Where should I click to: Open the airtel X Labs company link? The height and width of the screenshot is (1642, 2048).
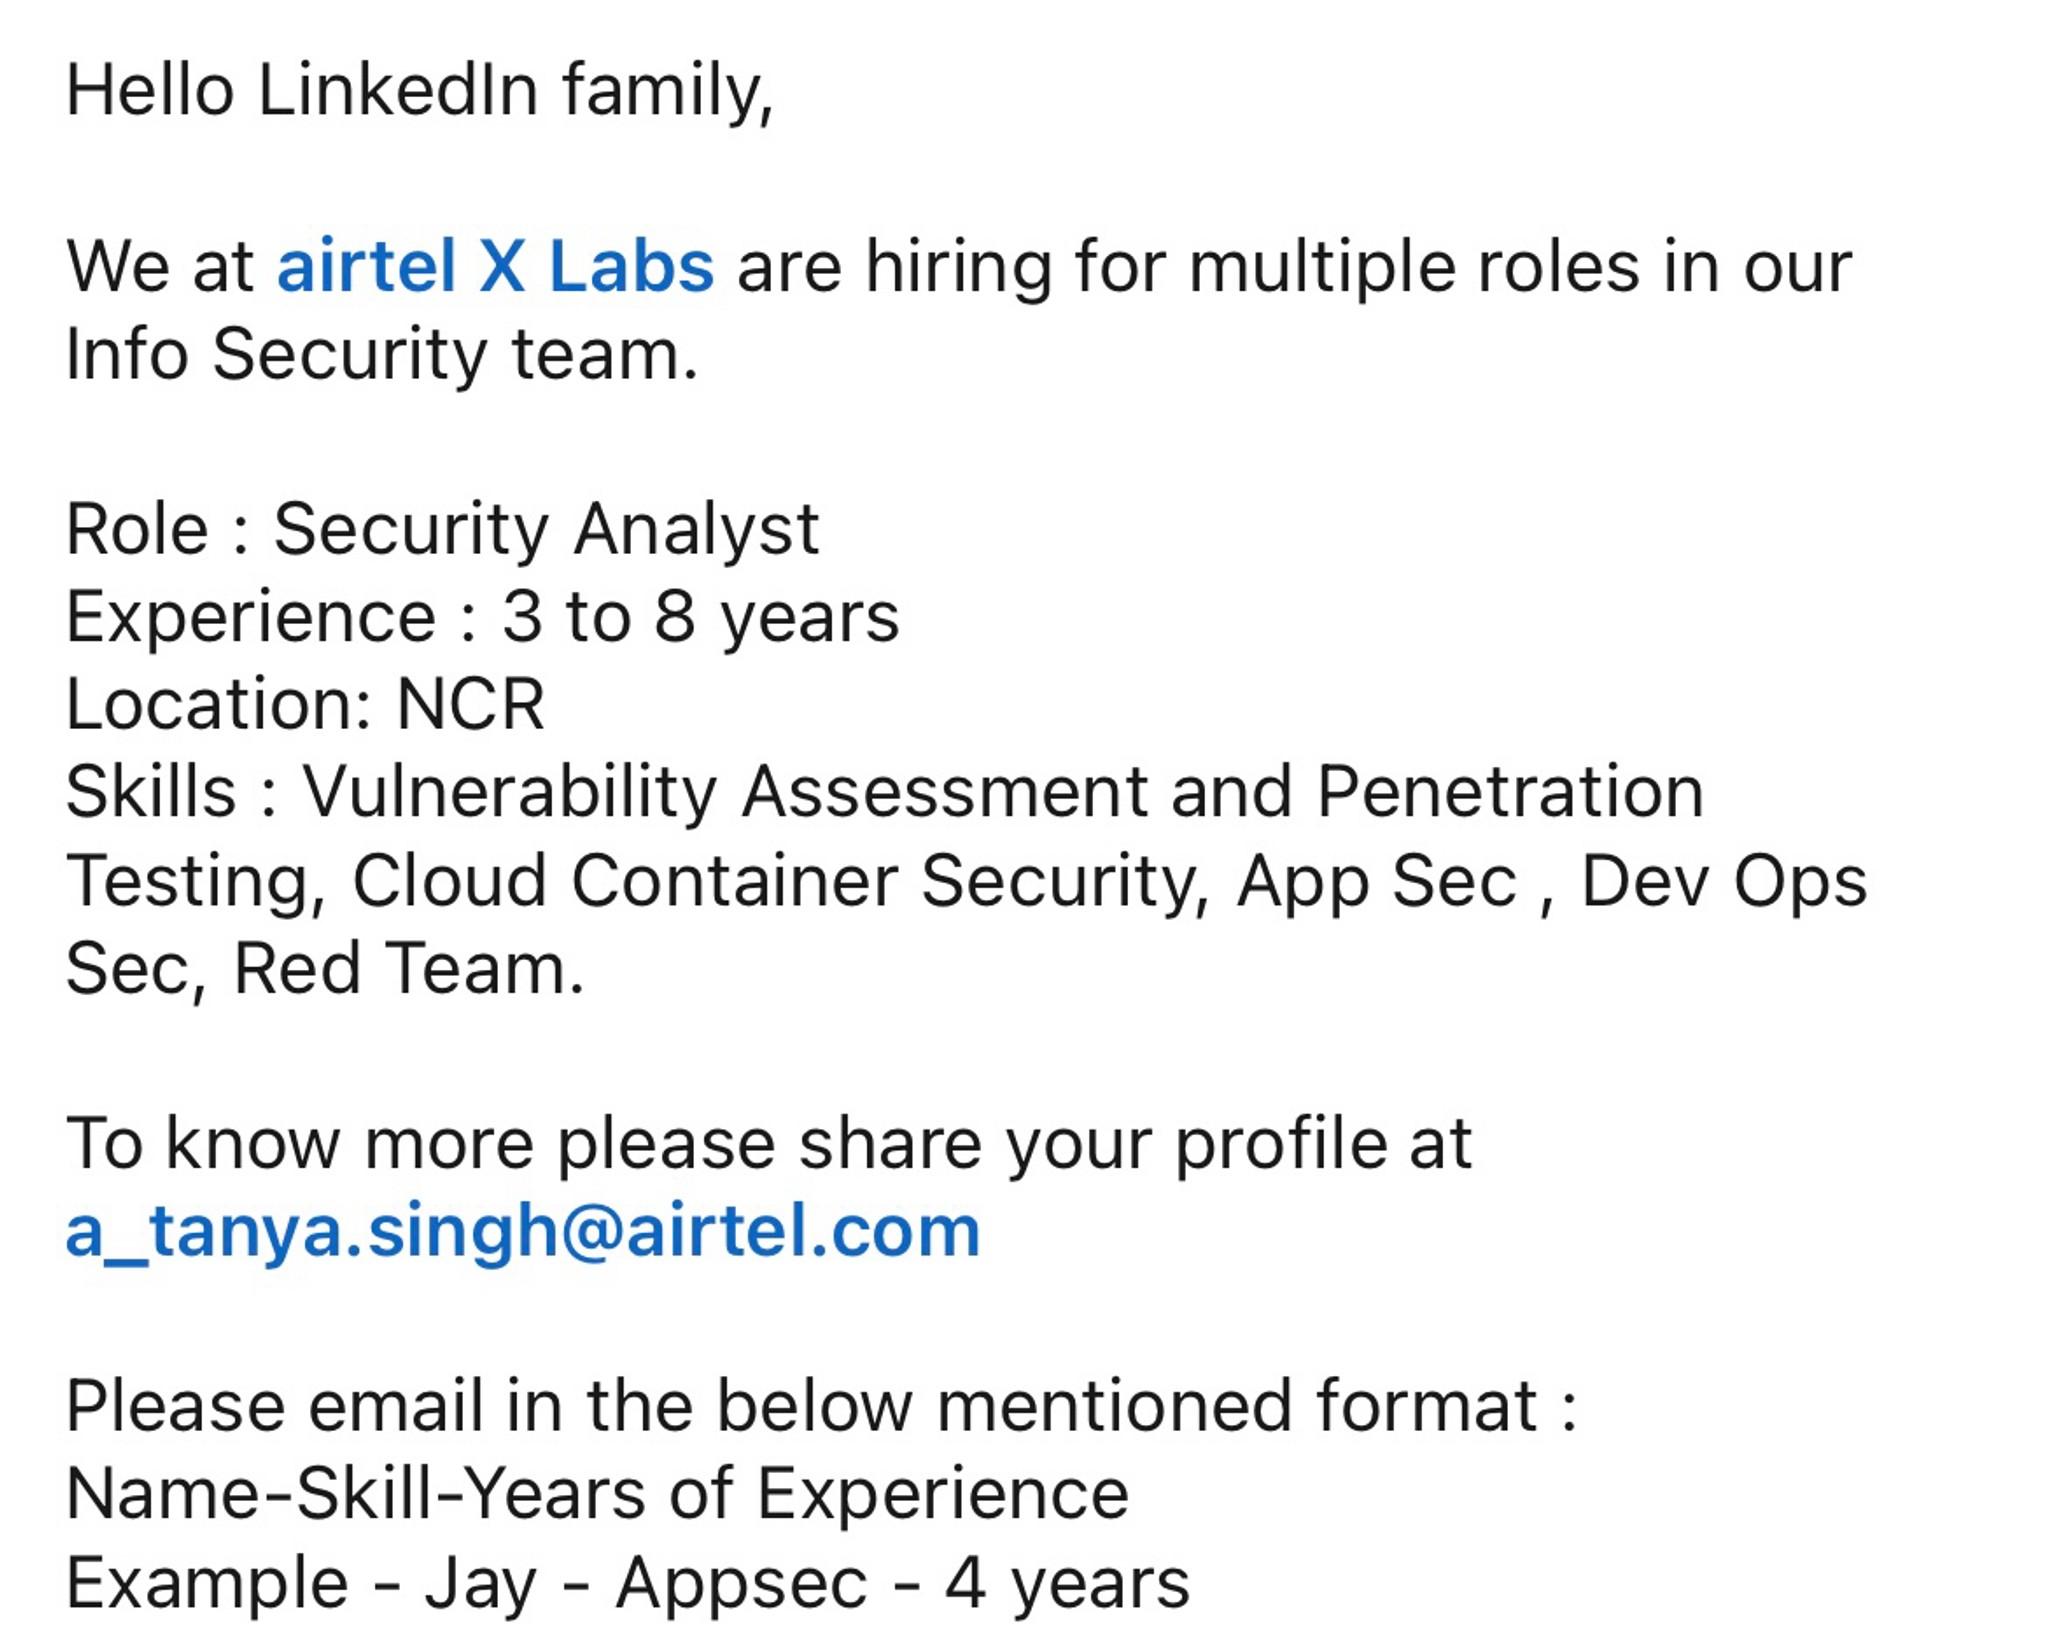coord(495,267)
